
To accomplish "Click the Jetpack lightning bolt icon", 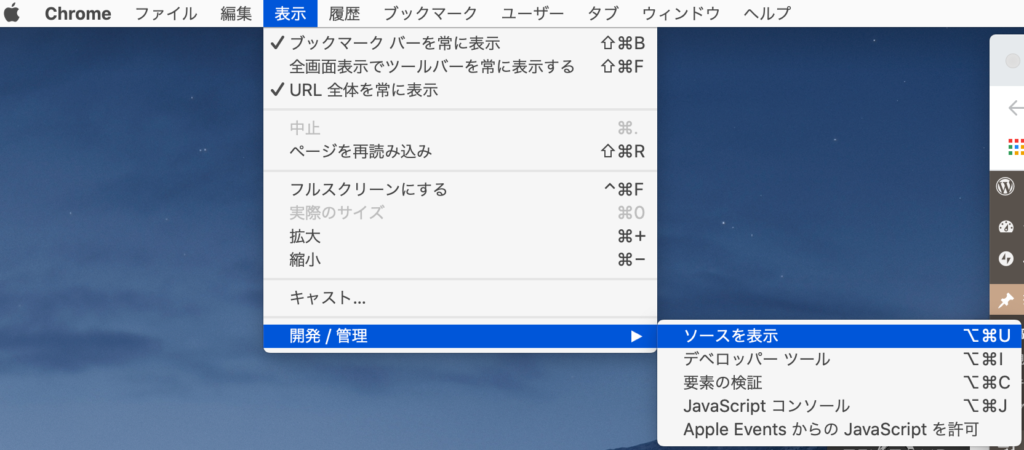I will 1006,258.
